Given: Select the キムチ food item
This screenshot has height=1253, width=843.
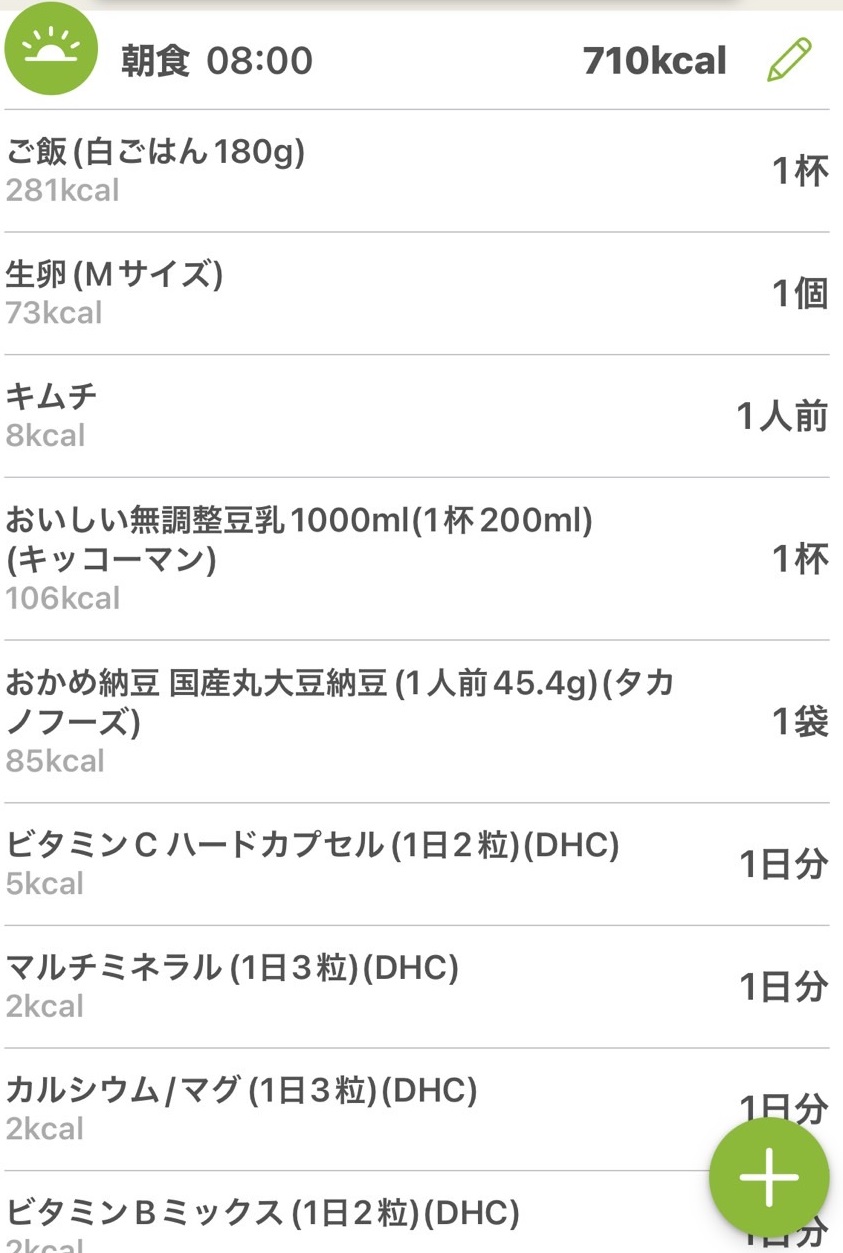Looking at the screenshot, I should pyautogui.click(x=416, y=416).
